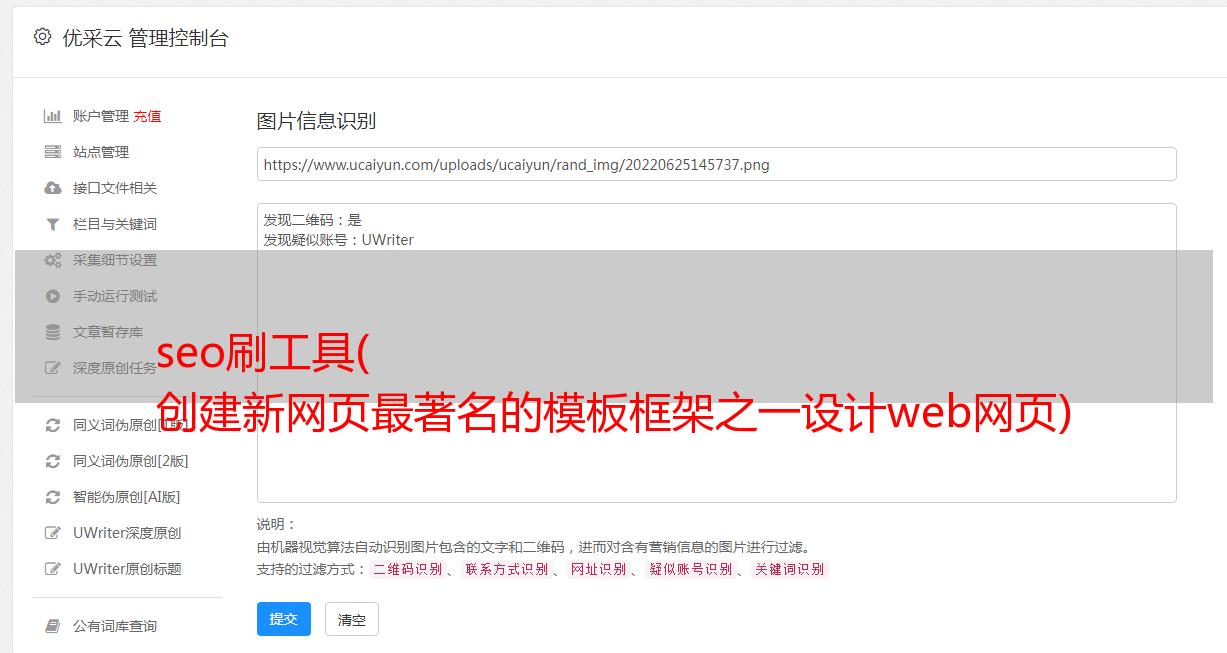Click inside the recognition results text area
Viewport: 1227px width, 653px height.
(x=716, y=353)
